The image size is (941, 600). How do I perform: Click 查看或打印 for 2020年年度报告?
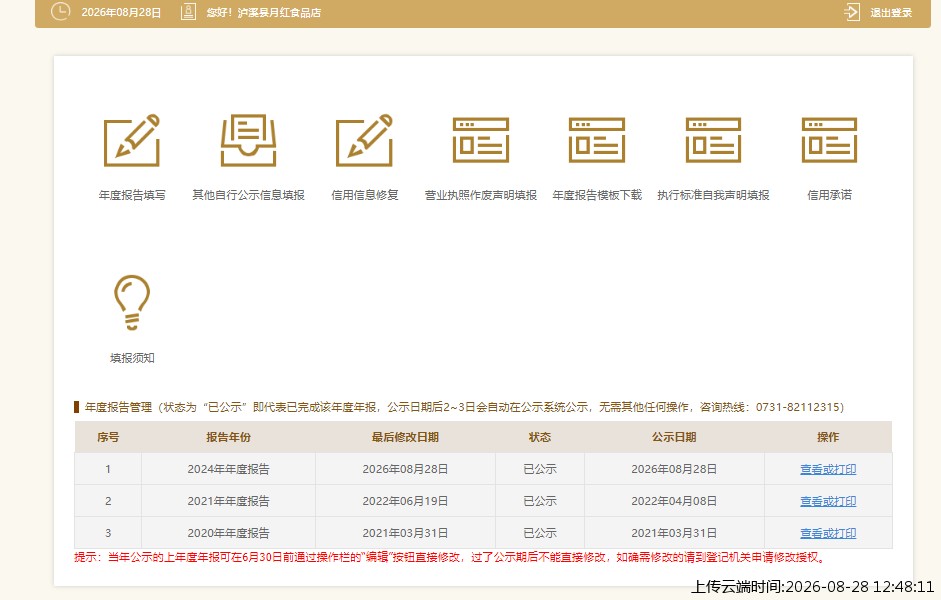828,533
